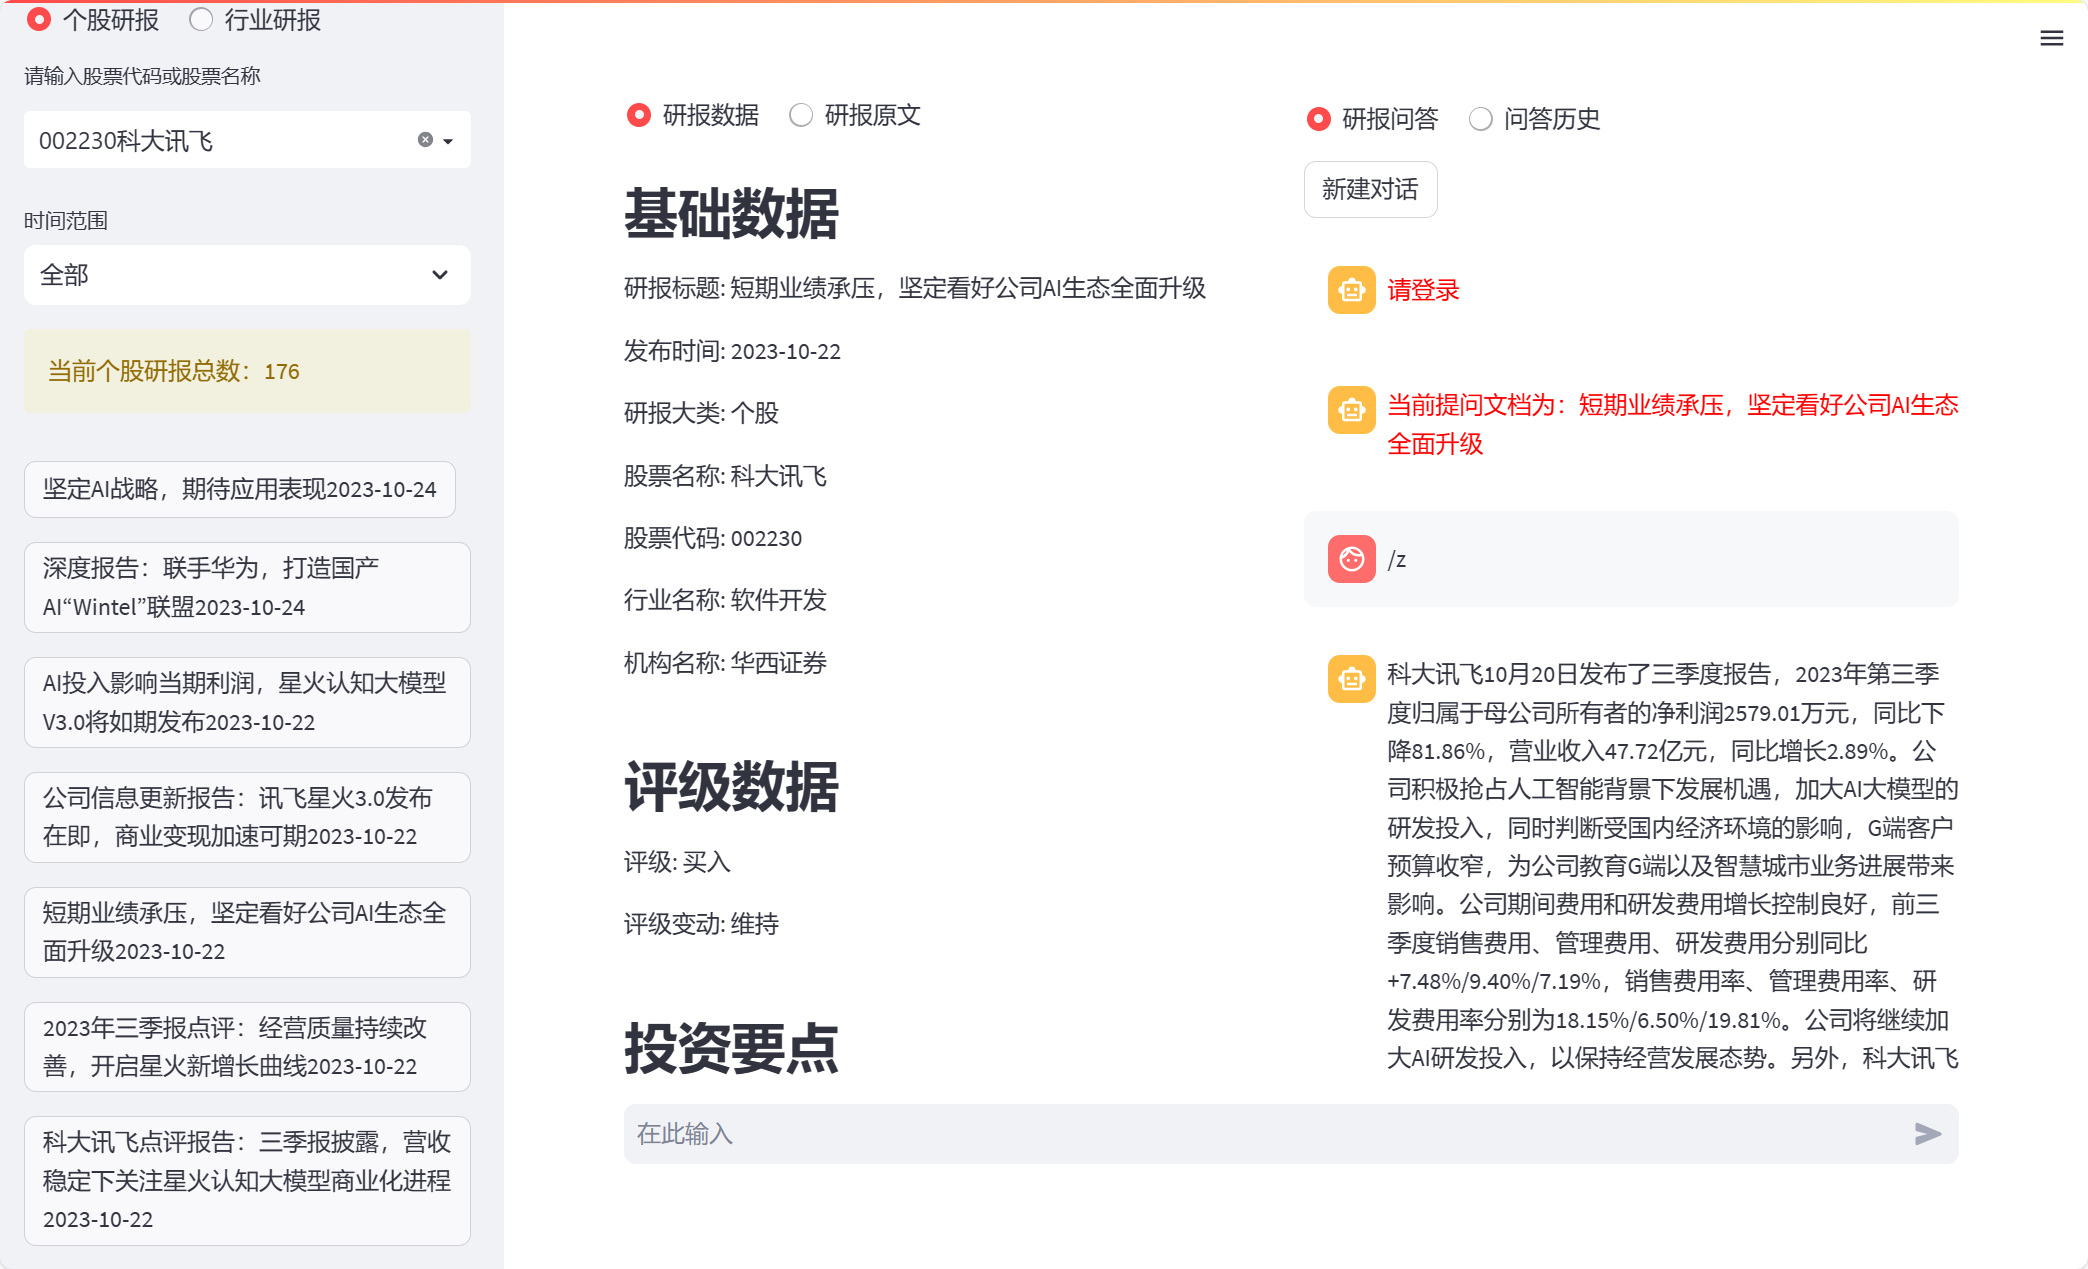
Task: Click the 评级: 买入 line
Action: coord(677,862)
